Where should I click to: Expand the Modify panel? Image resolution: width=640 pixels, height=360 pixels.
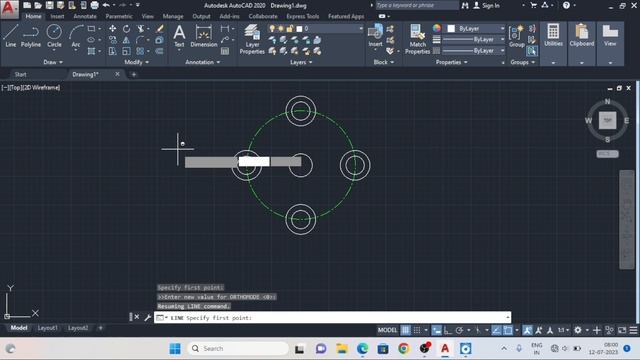(x=137, y=62)
